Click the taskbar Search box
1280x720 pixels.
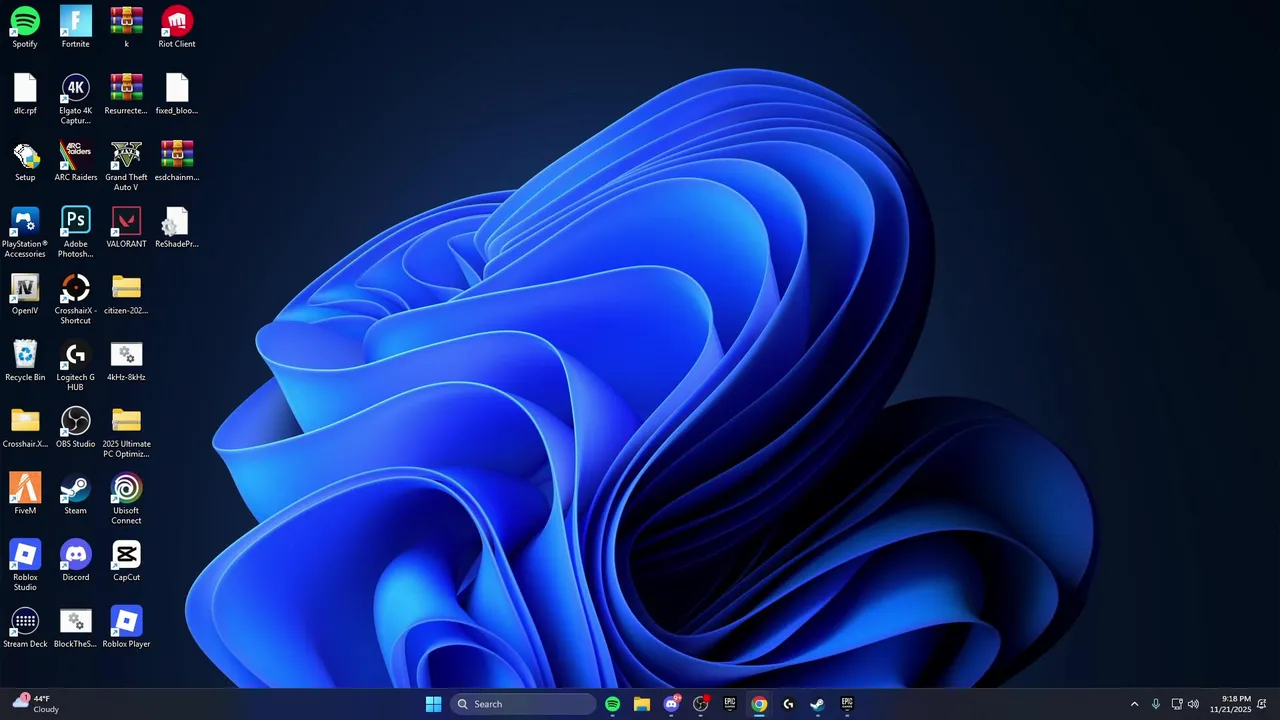tap(523, 704)
